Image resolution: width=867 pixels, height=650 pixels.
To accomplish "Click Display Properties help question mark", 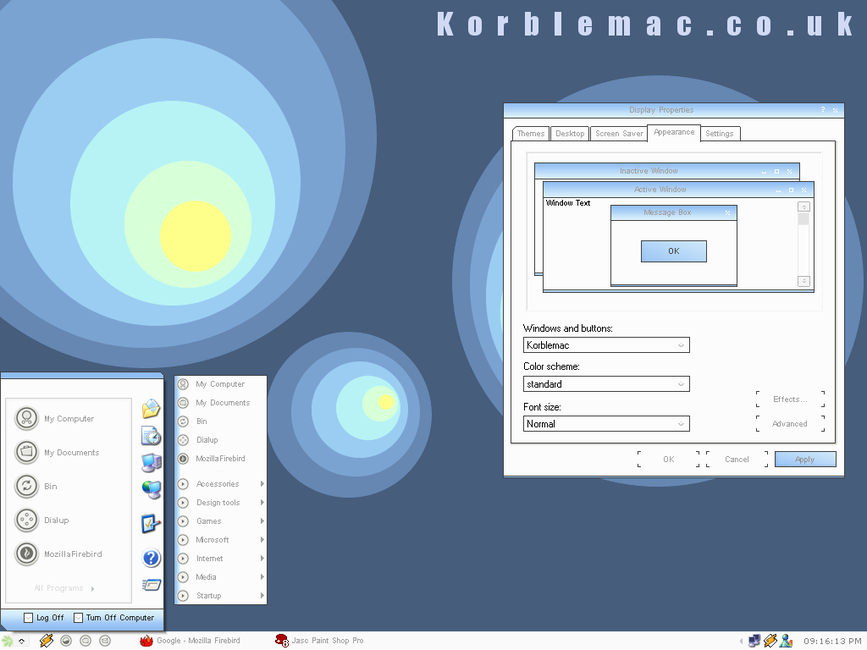I will [x=823, y=109].
